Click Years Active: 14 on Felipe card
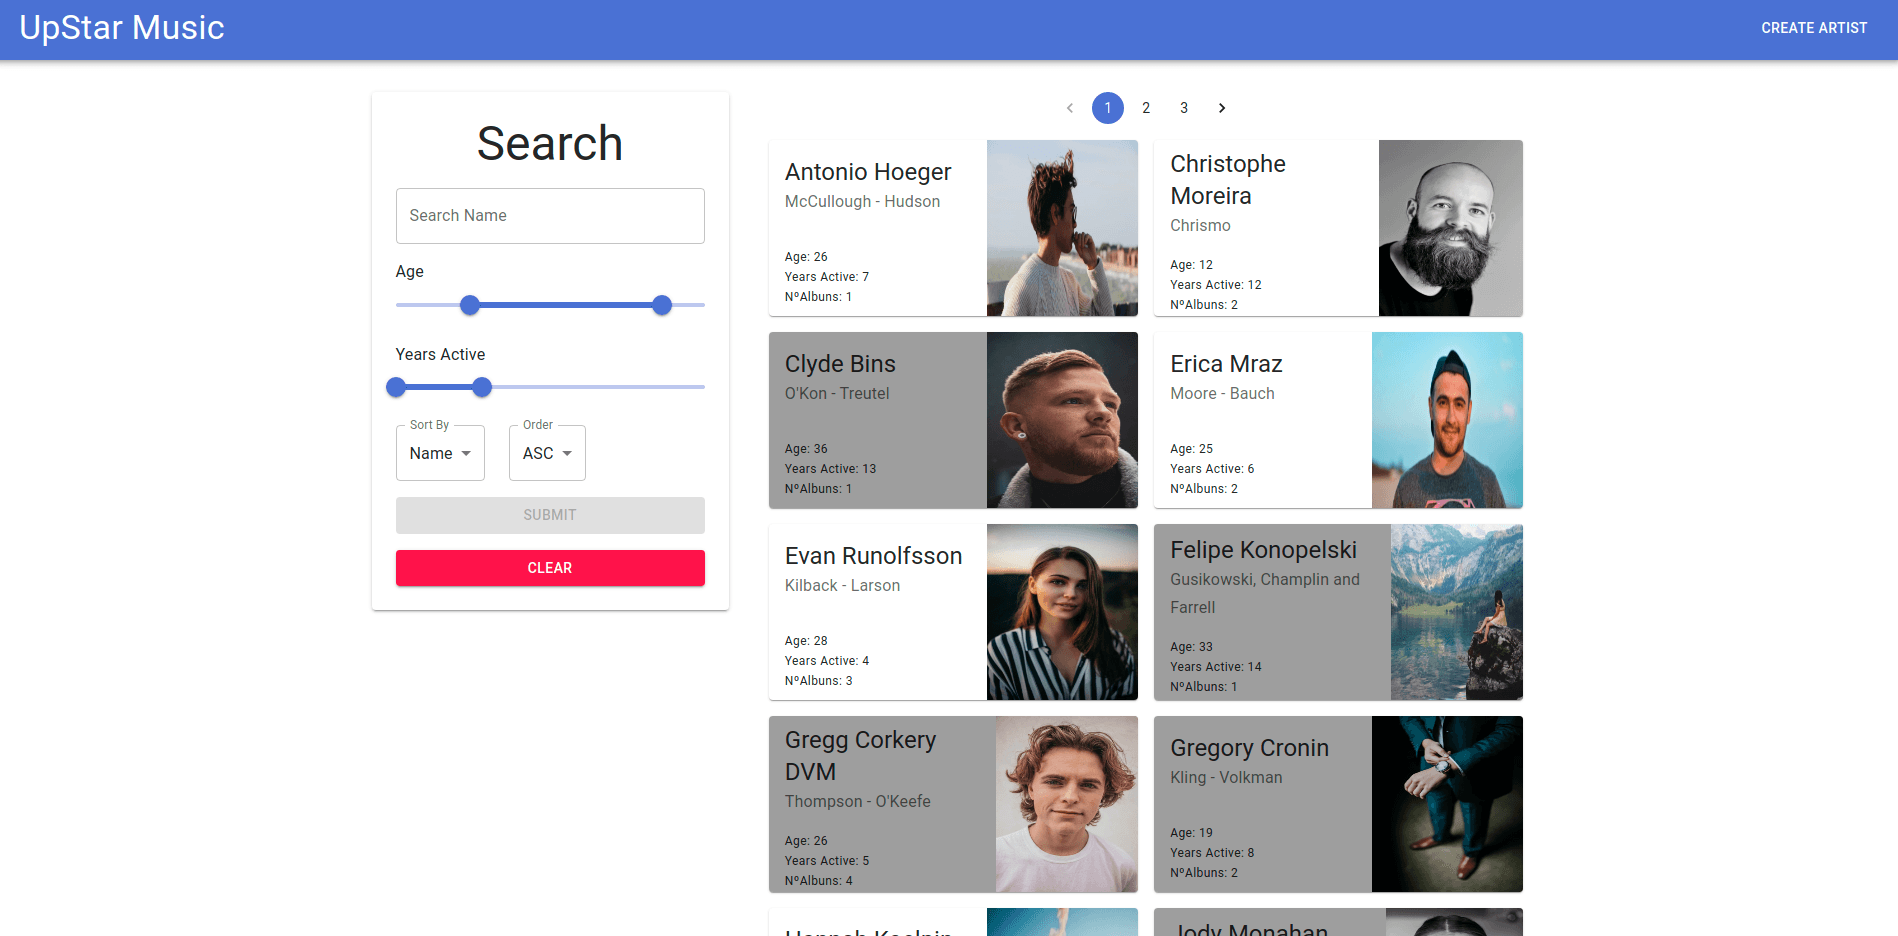The width and height of the screenshot is (1898, 936). click(x=1216, y=667)
